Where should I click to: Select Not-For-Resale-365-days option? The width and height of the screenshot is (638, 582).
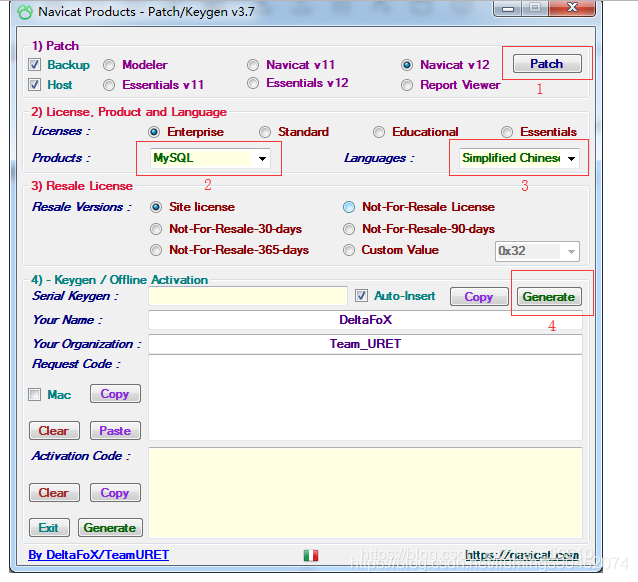156,250
